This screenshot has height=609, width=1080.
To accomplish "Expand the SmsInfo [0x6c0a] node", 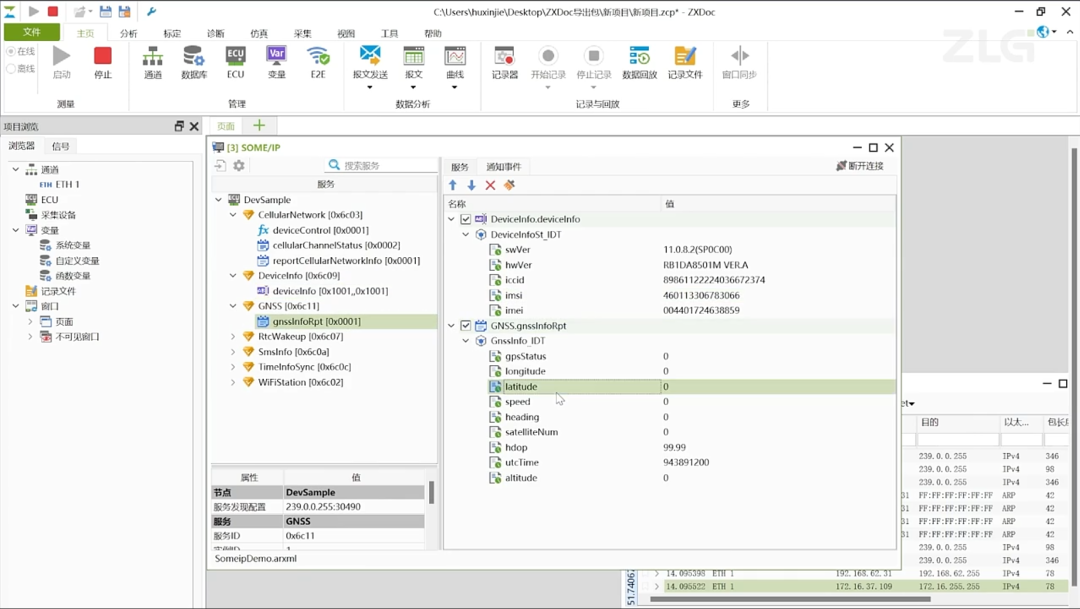I will (233, 352).
